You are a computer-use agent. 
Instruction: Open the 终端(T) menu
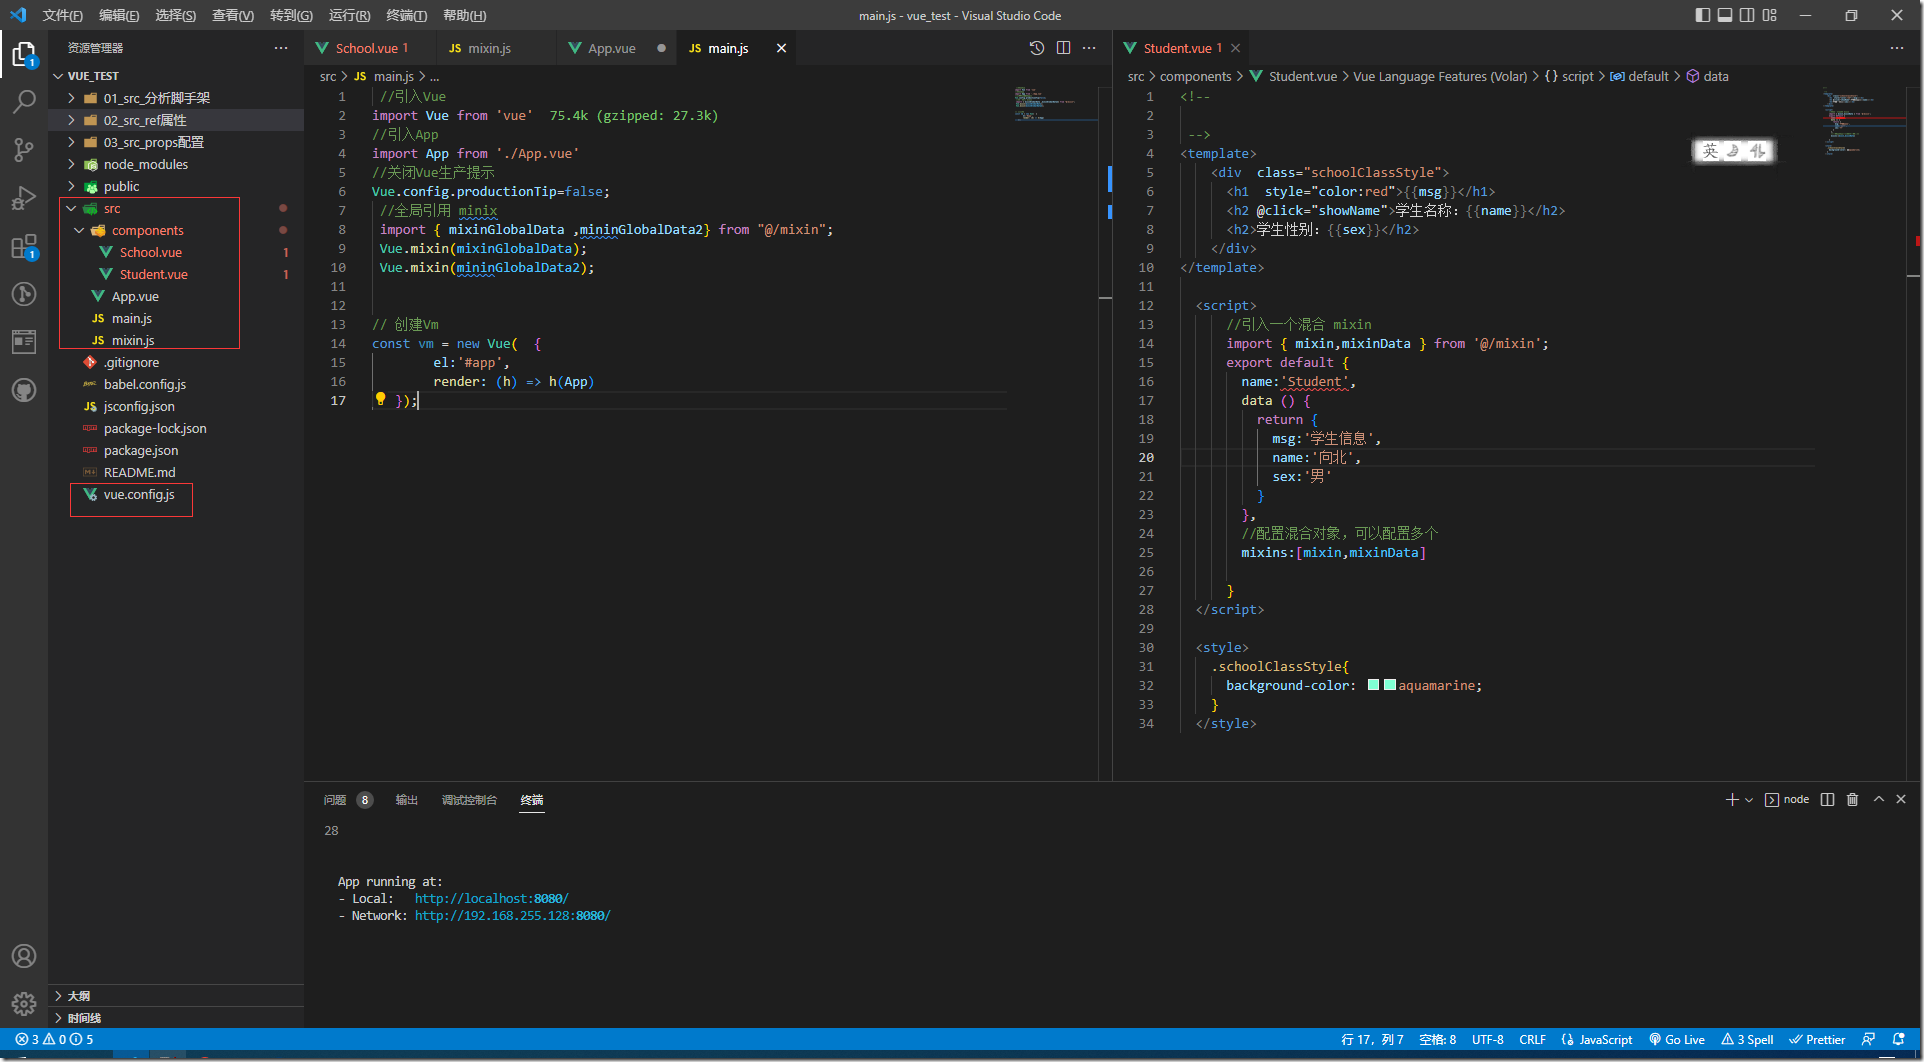click(x=407, y=15)
